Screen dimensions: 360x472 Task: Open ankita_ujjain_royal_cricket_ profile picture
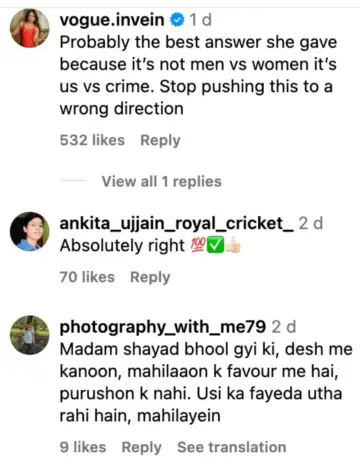(30, 231)
